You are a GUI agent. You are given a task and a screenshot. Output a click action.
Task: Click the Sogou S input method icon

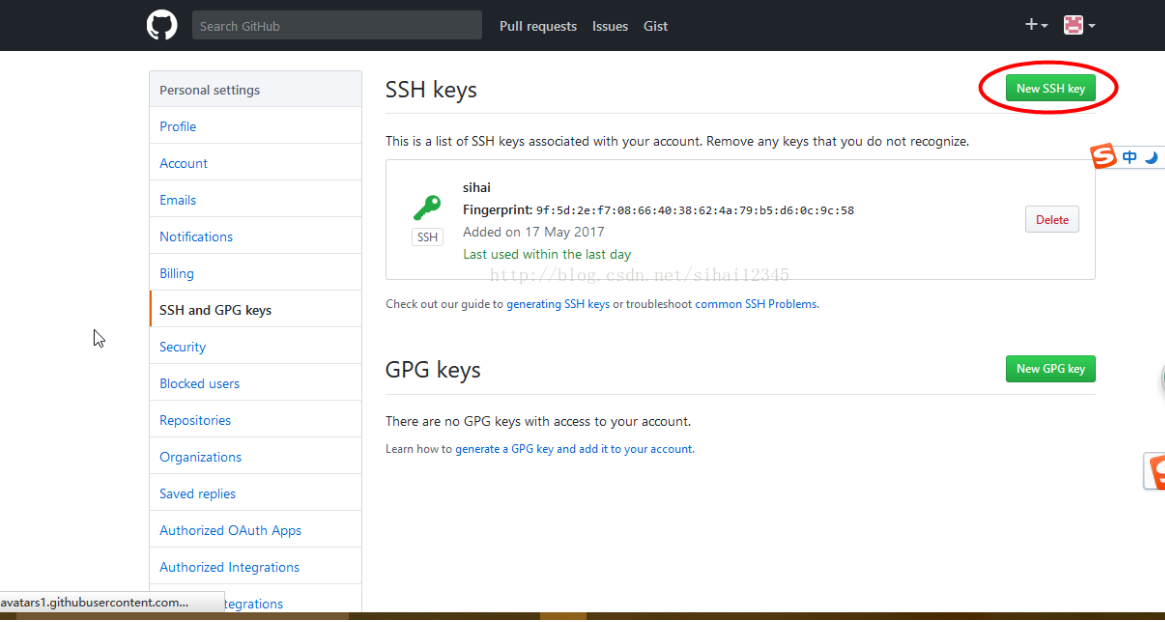coord(1103,157)
